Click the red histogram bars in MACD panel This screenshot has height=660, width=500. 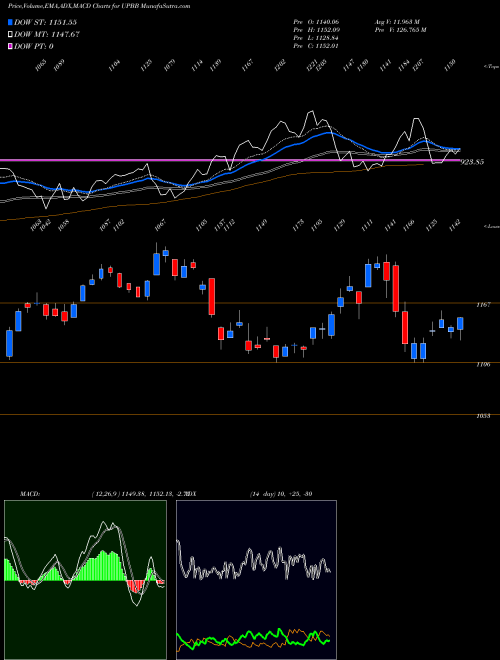click(136, 586)
